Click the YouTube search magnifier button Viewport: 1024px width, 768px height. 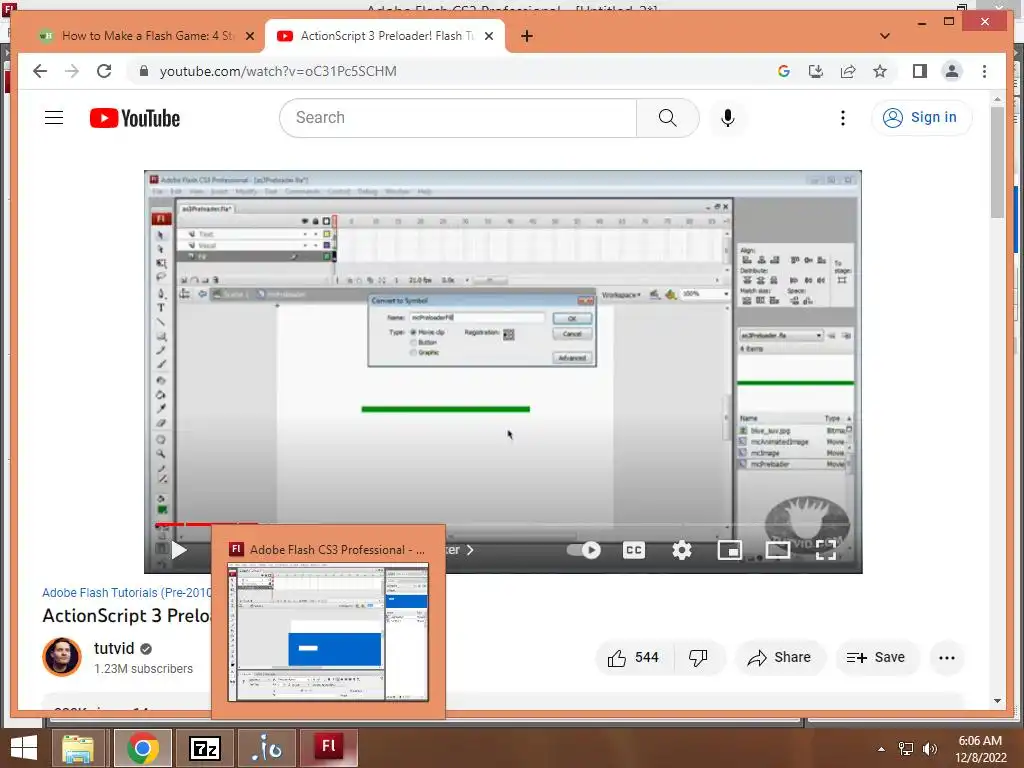667,118
